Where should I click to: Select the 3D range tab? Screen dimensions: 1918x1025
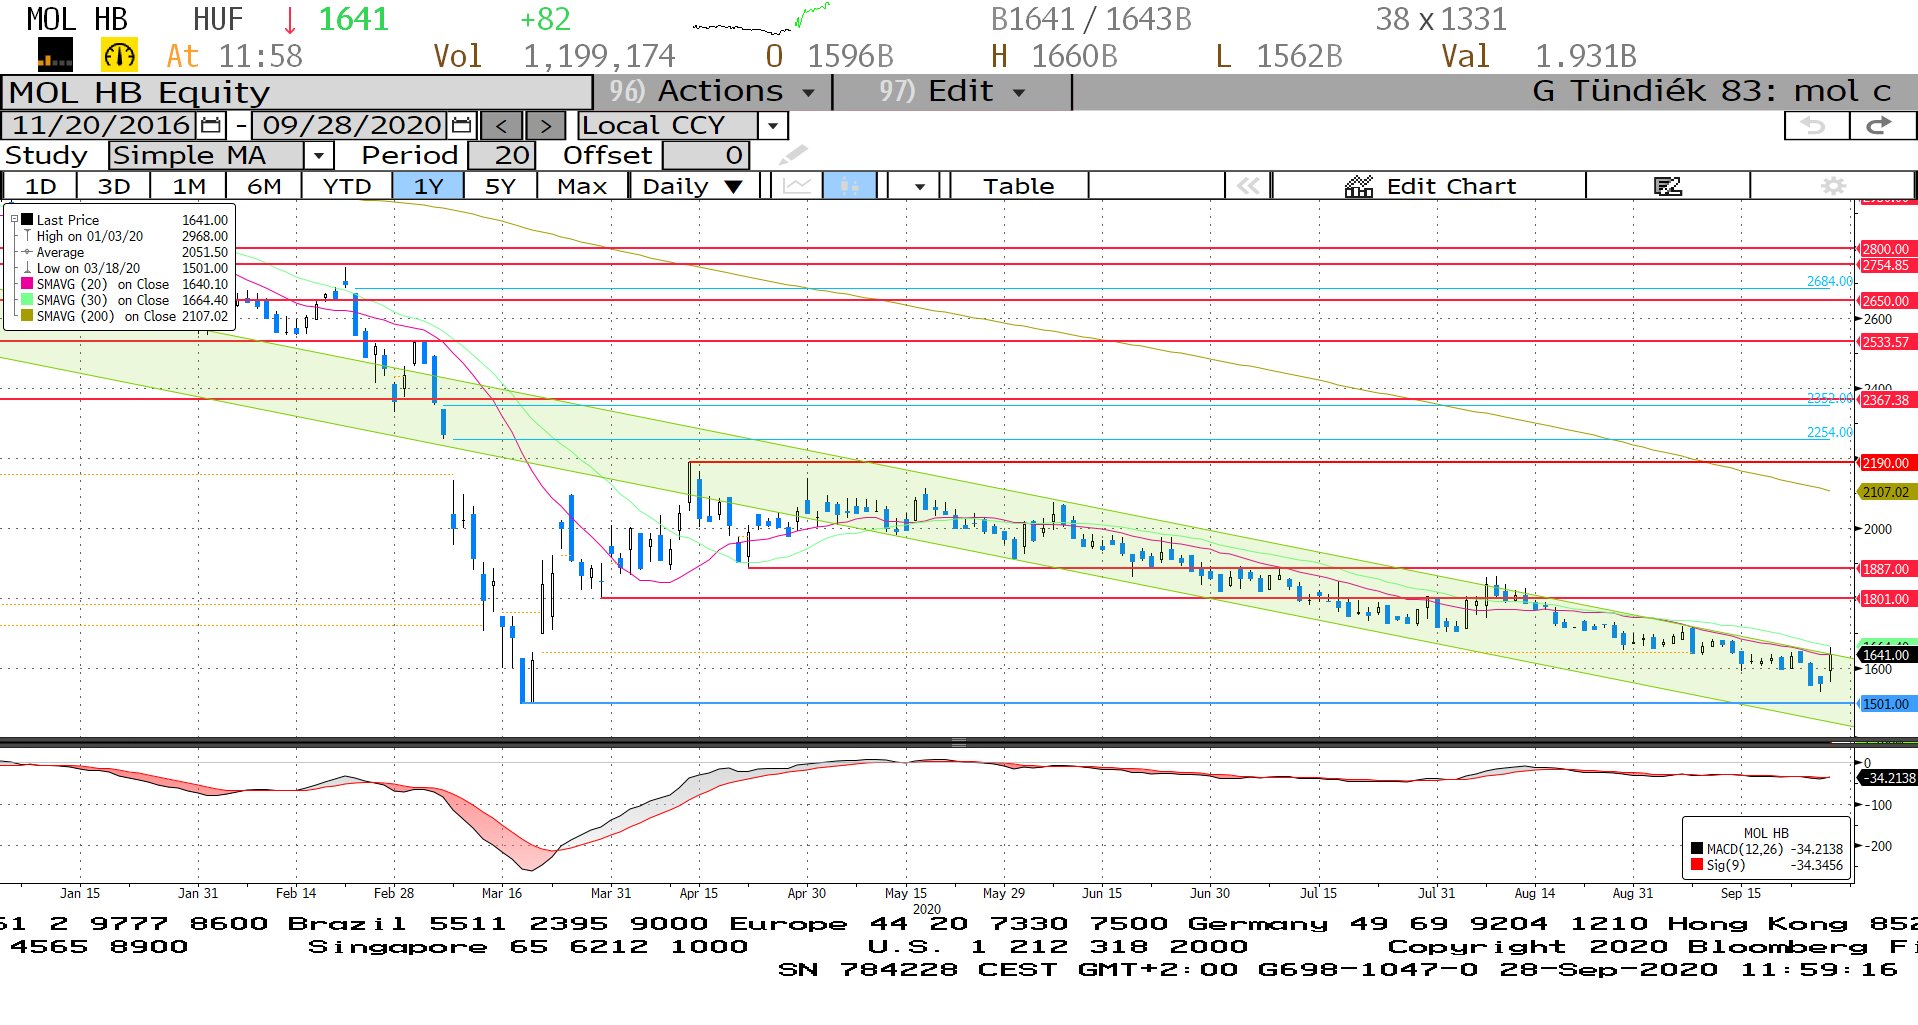click(113, 186)
